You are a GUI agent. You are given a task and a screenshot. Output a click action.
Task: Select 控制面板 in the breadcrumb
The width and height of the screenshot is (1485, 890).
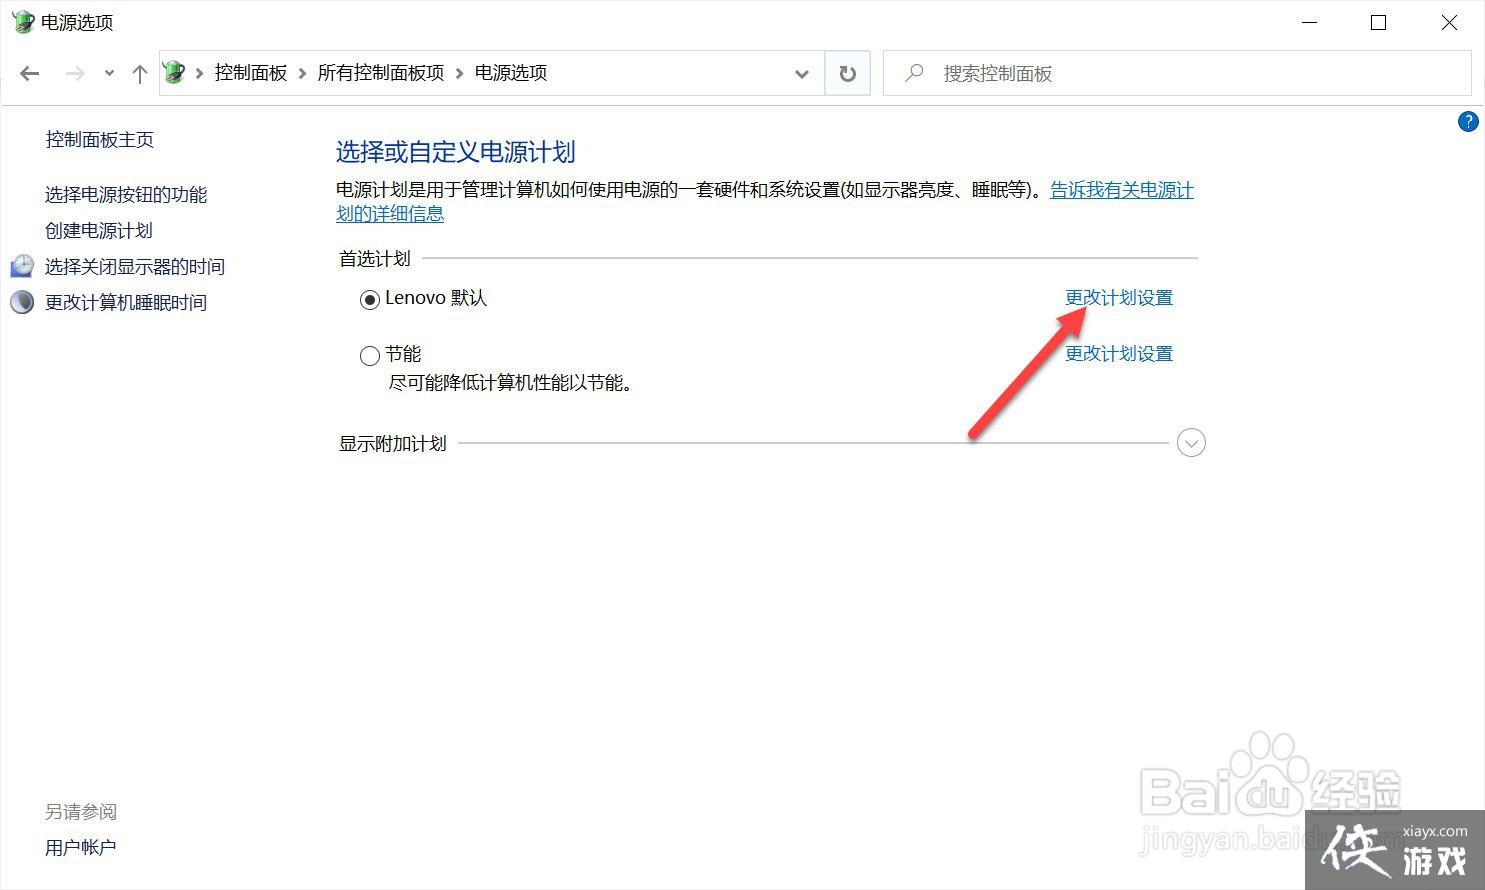pos(251,73)
